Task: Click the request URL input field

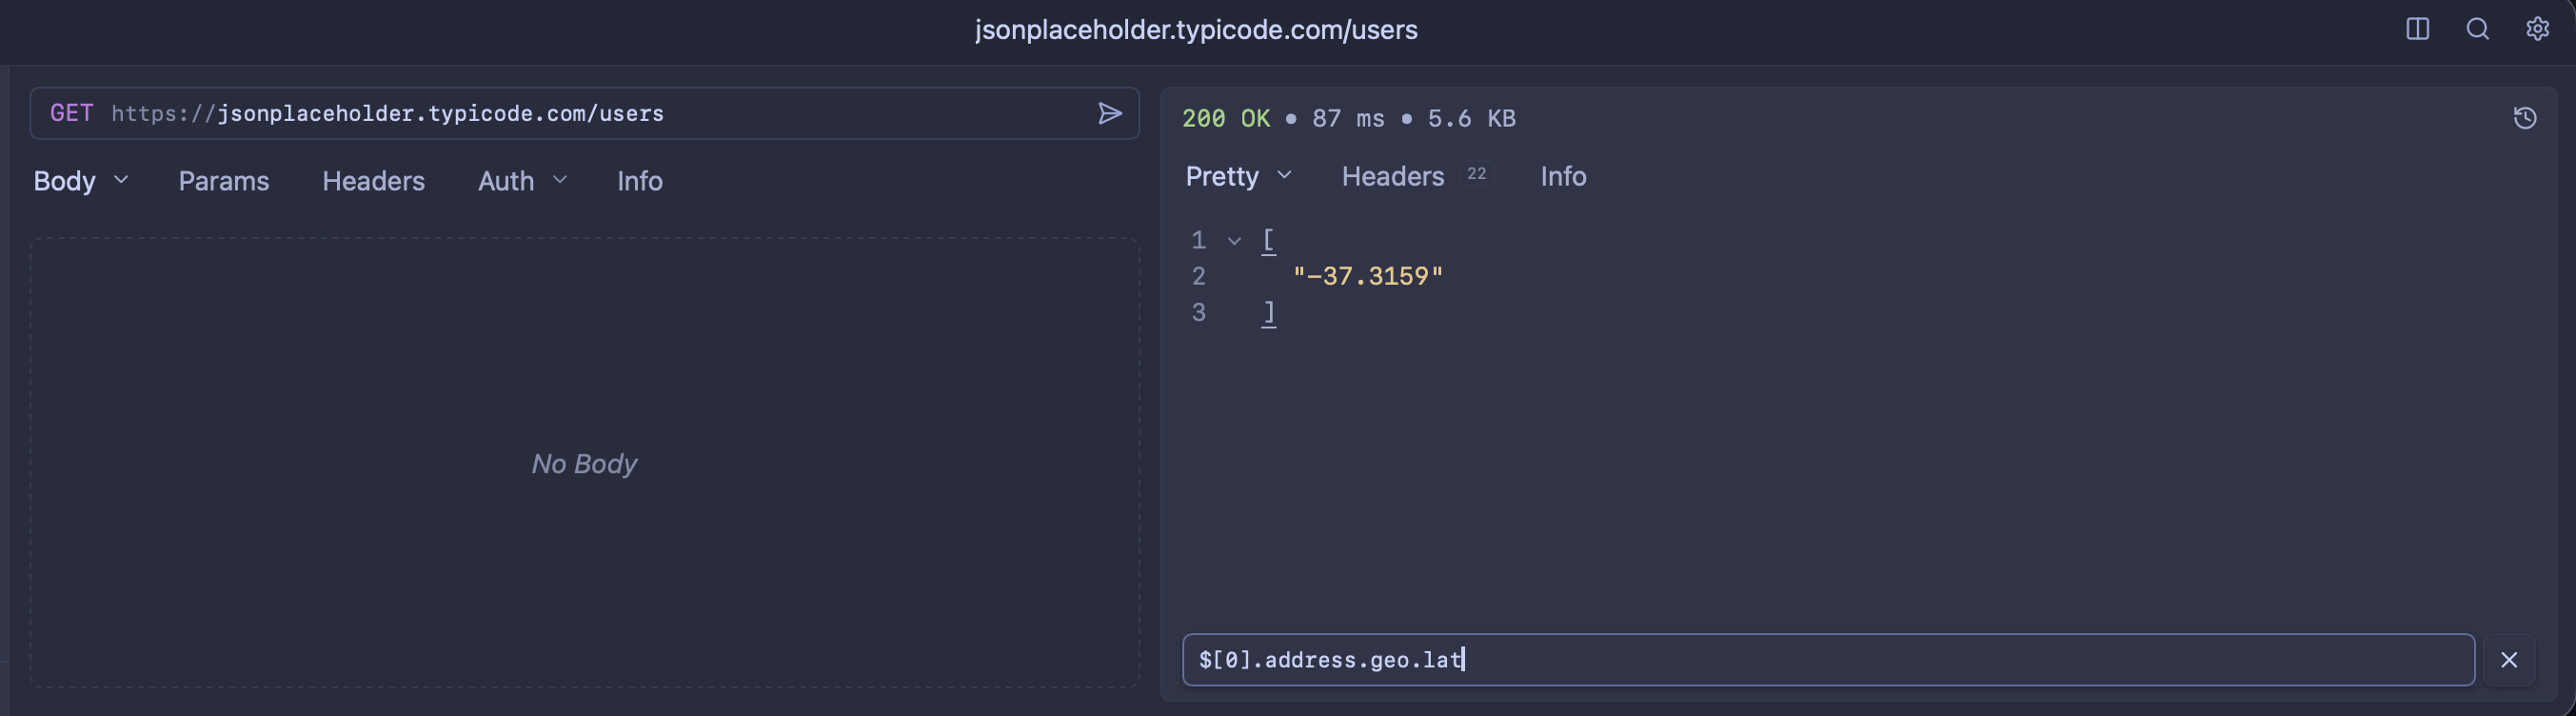Action: click(x=600, y=114)
